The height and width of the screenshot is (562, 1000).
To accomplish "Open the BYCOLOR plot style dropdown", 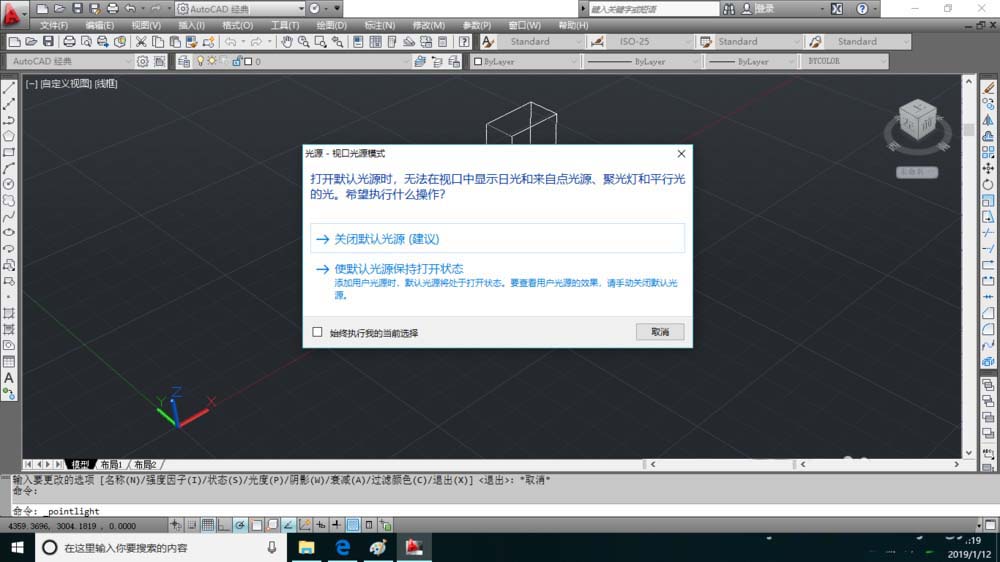I will click(x=845, y=61).
